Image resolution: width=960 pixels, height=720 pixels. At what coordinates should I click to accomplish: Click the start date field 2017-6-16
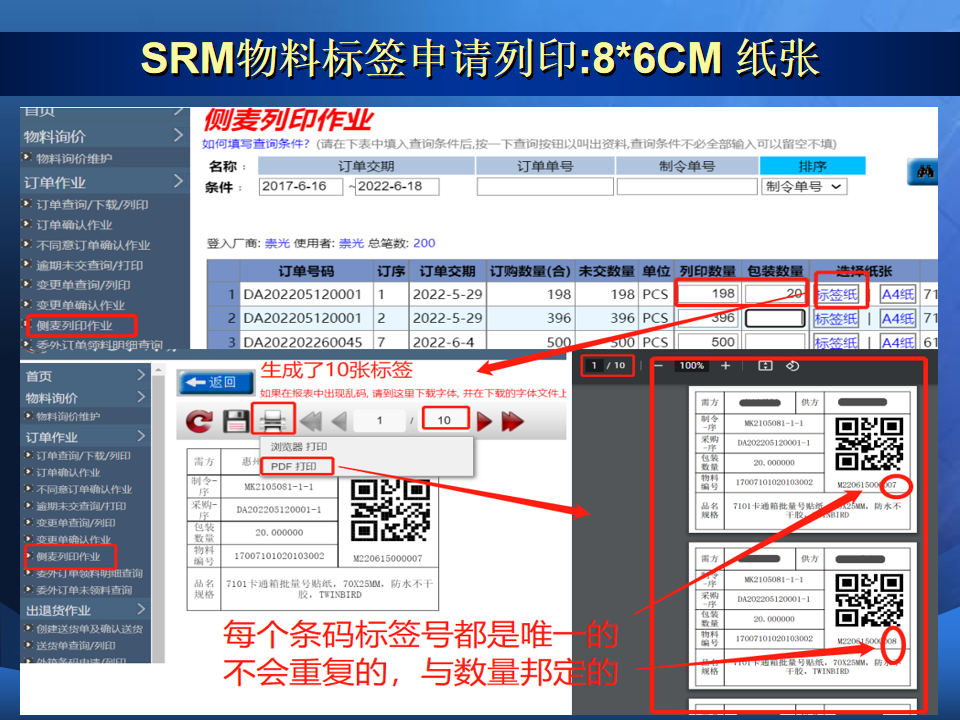click(x=301, y=187)
